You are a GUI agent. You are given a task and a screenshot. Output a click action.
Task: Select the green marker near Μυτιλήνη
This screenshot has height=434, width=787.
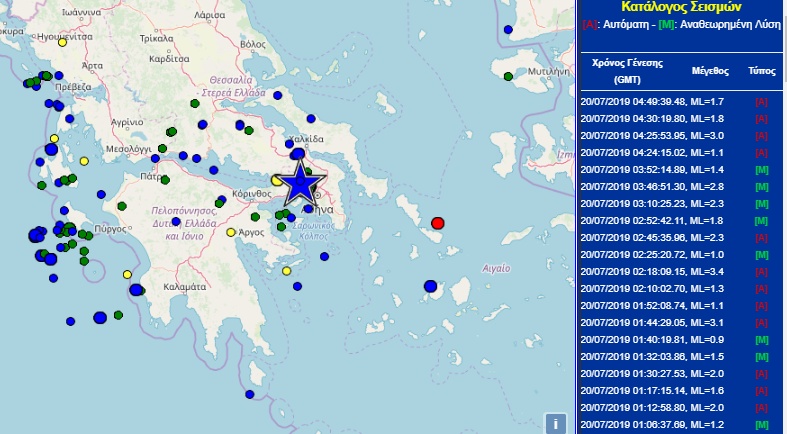(x=508, y=76)
